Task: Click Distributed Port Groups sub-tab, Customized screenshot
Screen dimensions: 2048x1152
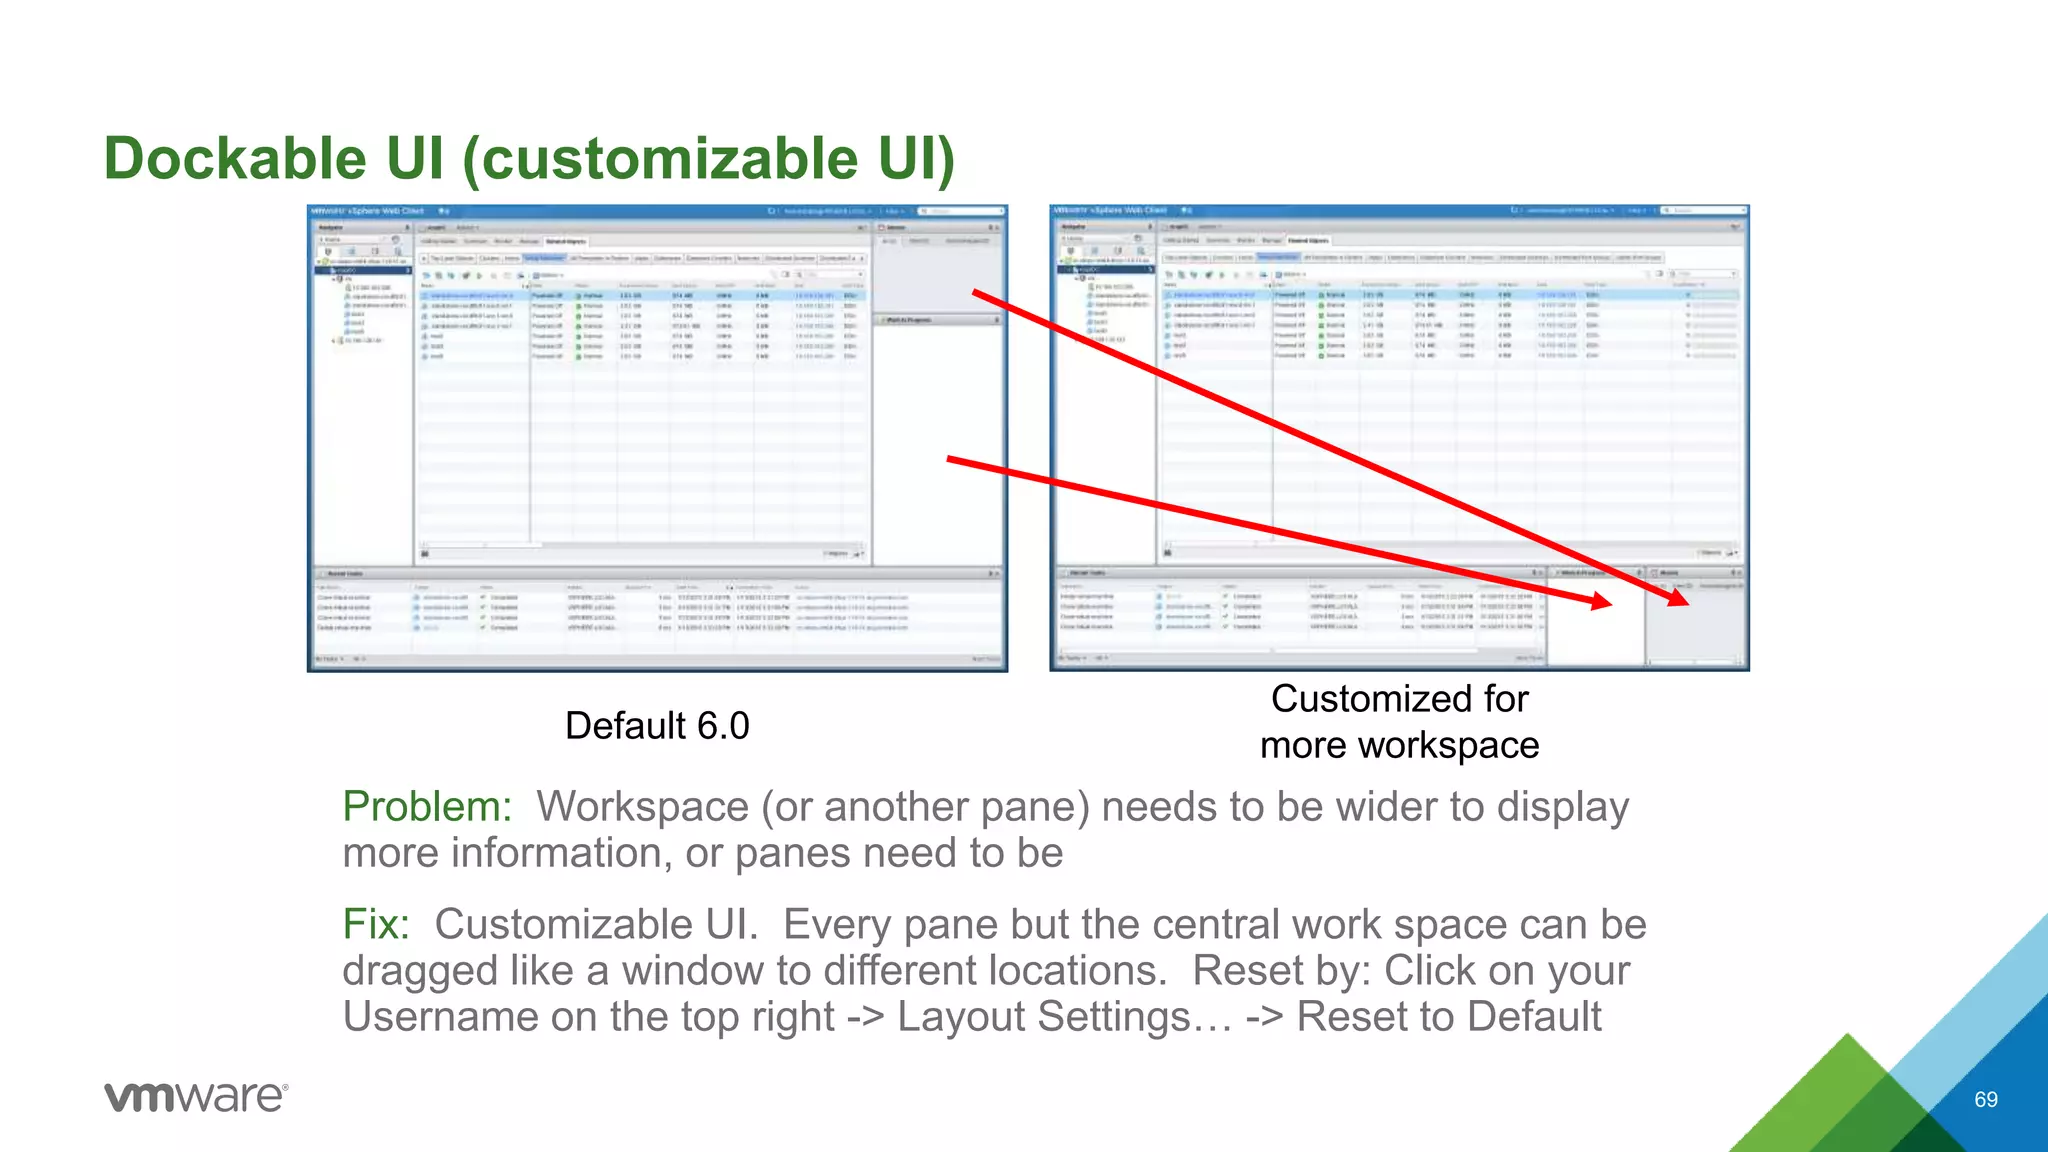Action: pyautogui.click(x=1581, y=257)
